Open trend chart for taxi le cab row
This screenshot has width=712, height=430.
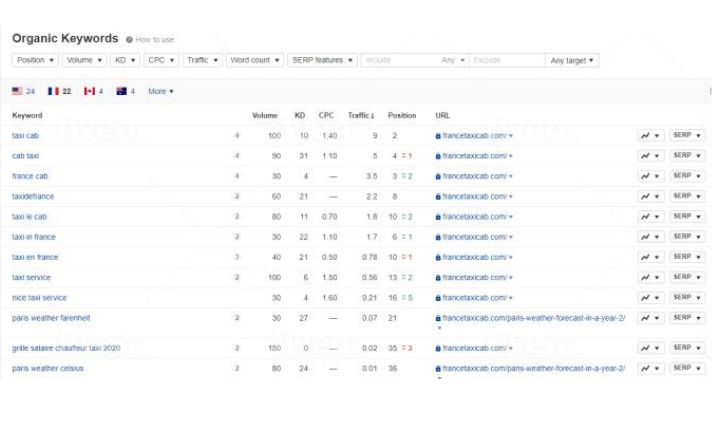click(651, 217)
